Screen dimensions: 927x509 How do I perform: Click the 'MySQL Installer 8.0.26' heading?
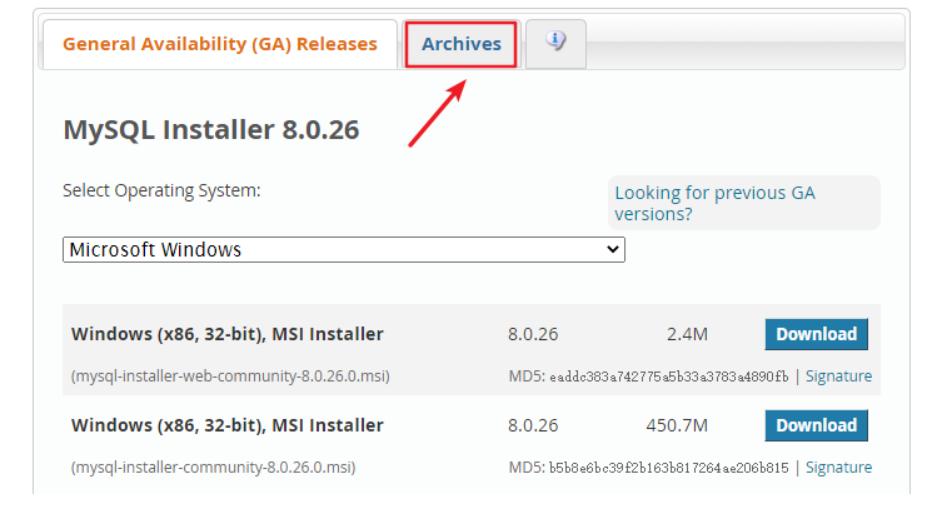(211, 129)
